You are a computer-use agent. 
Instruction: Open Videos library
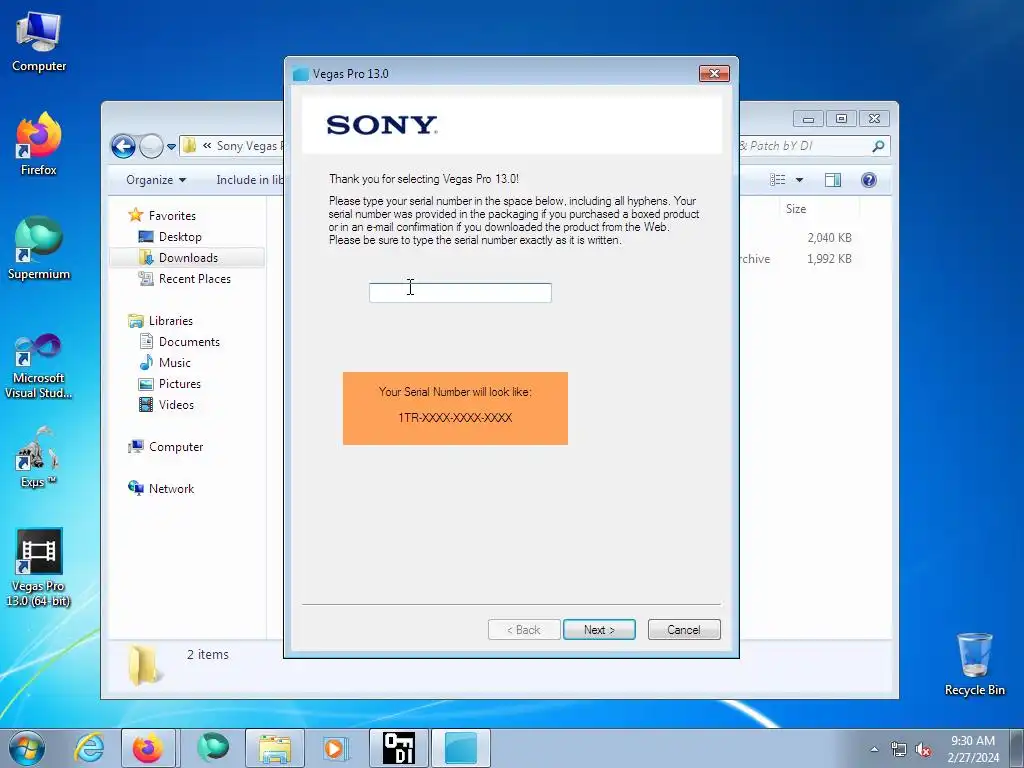pos(176,404)
